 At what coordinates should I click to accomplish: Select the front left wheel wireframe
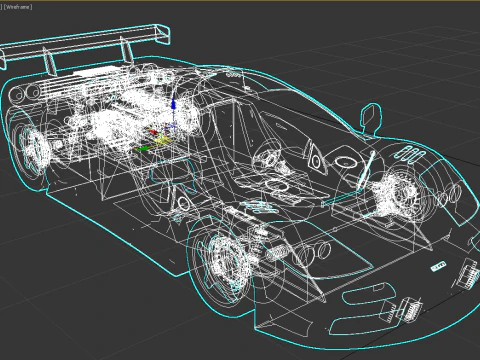tap(221, 263)
